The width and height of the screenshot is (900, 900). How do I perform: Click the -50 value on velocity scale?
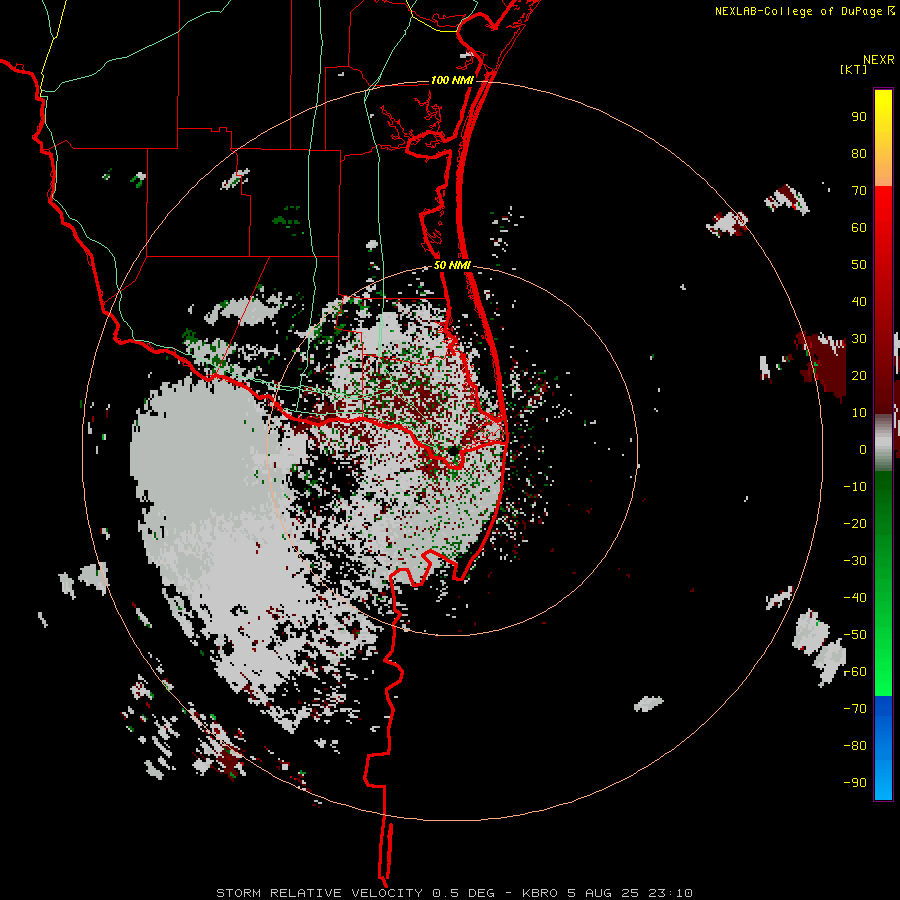click(855, 635)
